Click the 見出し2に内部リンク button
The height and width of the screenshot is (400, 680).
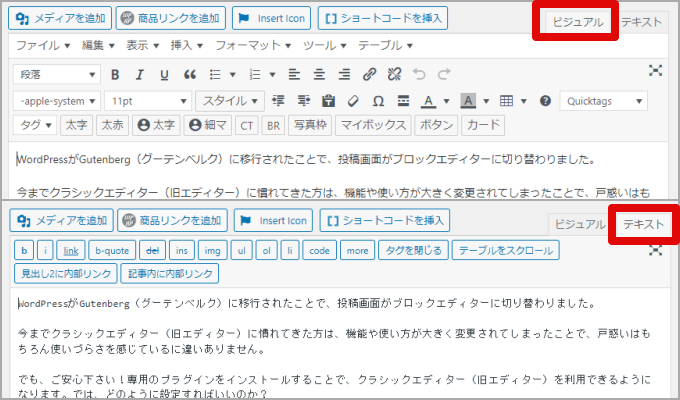pyautogui.click(x=66, y=273)
